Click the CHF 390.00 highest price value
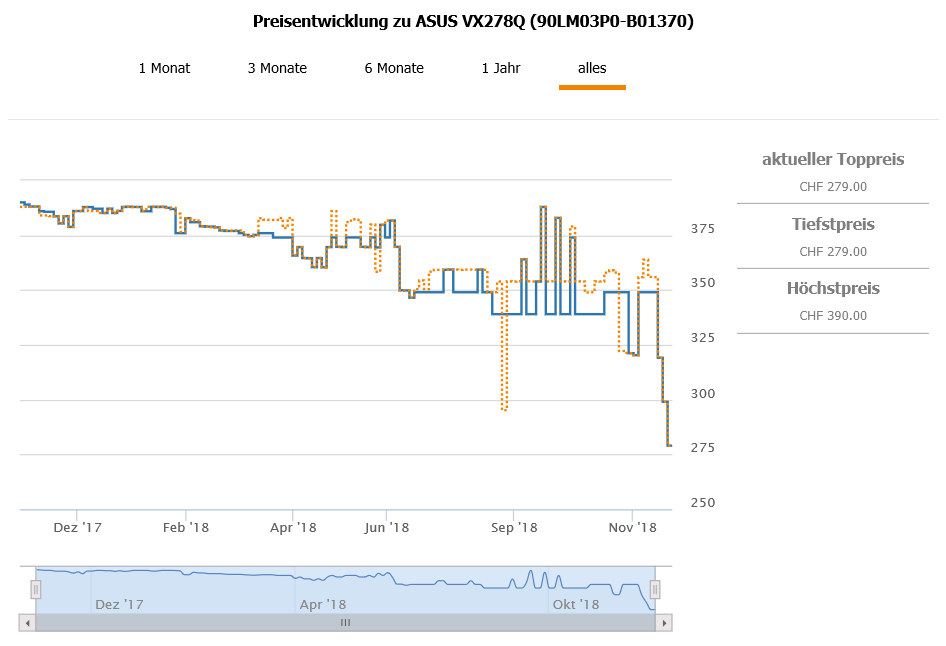 (833, 316)
